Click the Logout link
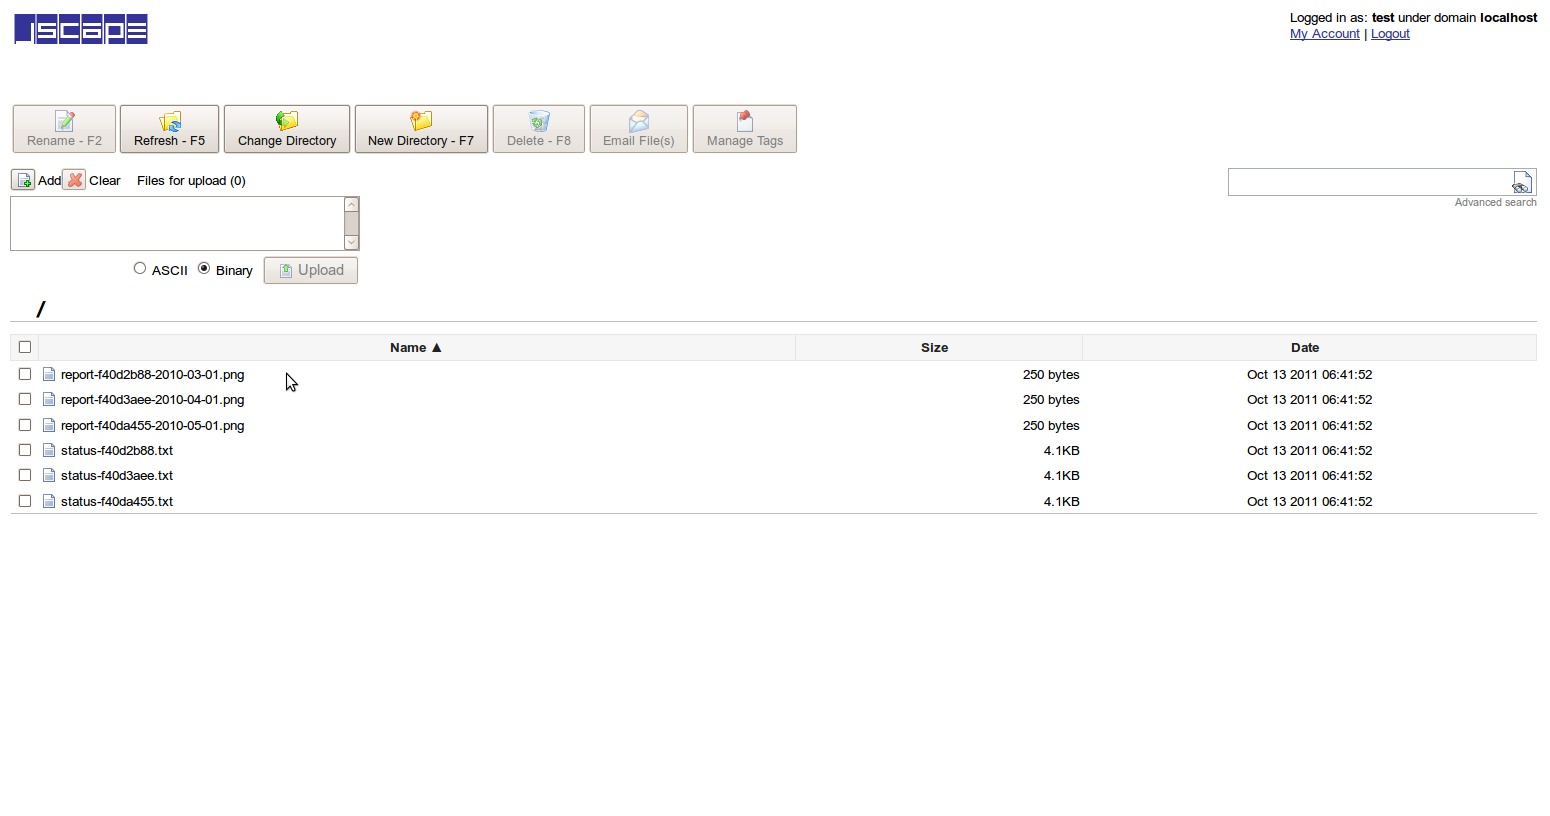The width and height of the screenshot is (1550, 816). 1390,33
